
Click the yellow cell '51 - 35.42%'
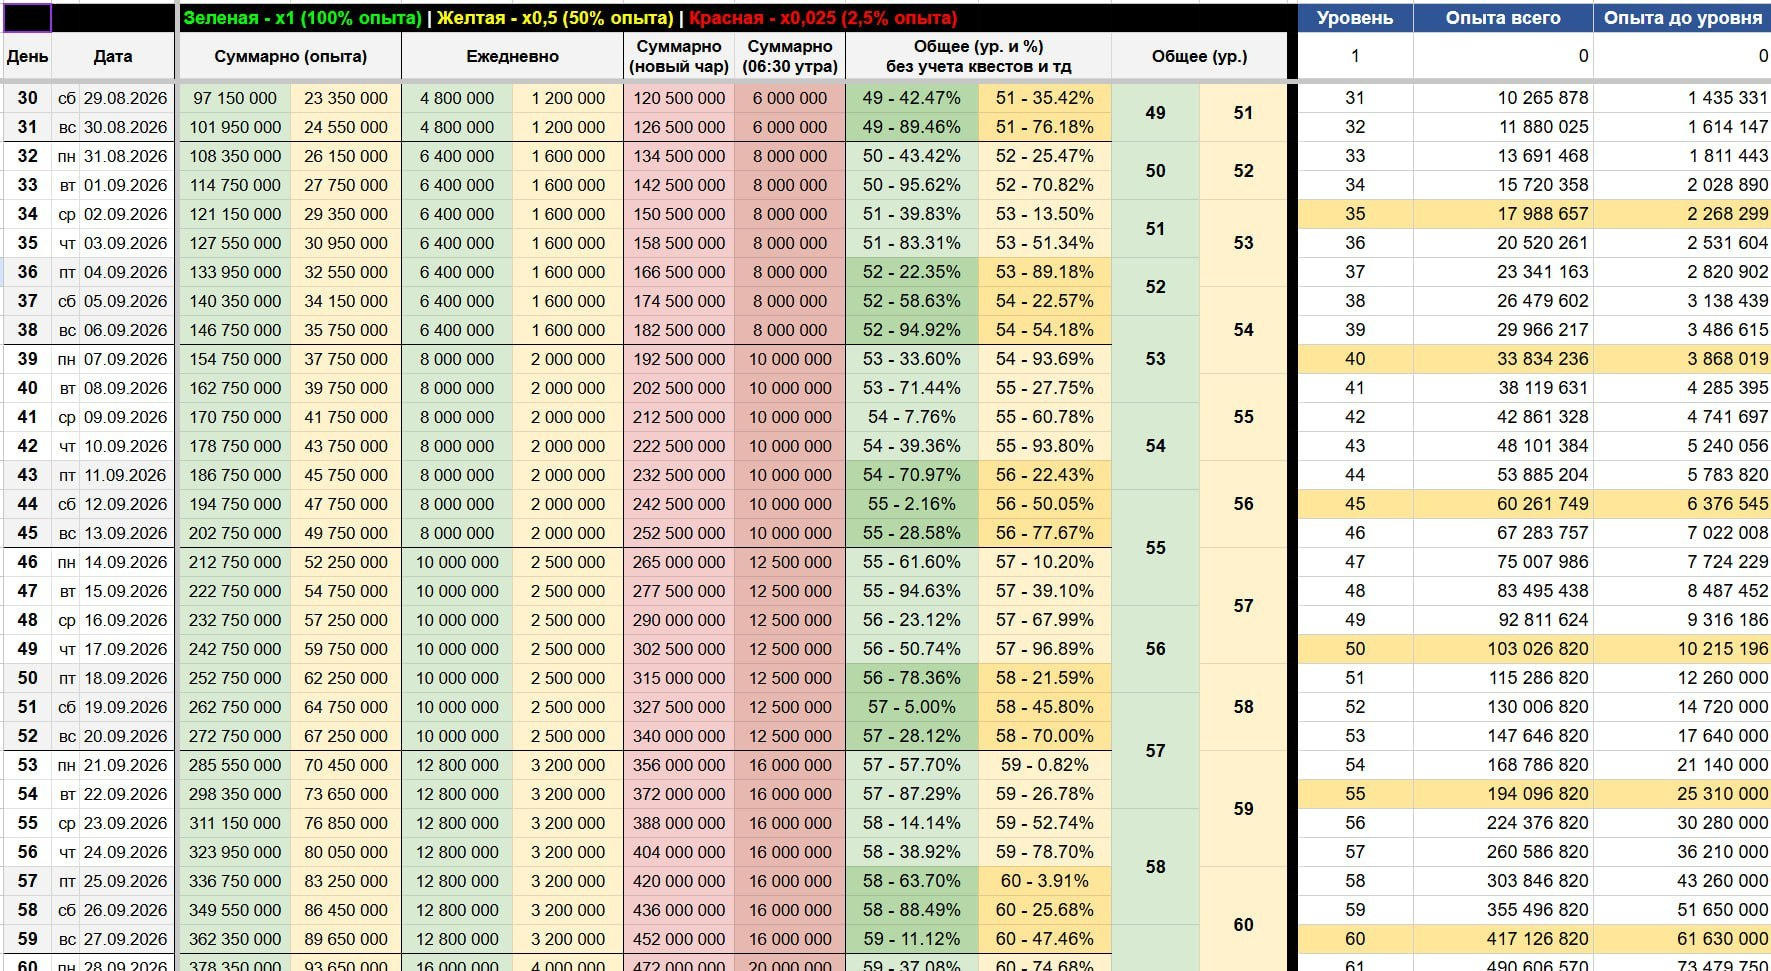point(1044,98)
